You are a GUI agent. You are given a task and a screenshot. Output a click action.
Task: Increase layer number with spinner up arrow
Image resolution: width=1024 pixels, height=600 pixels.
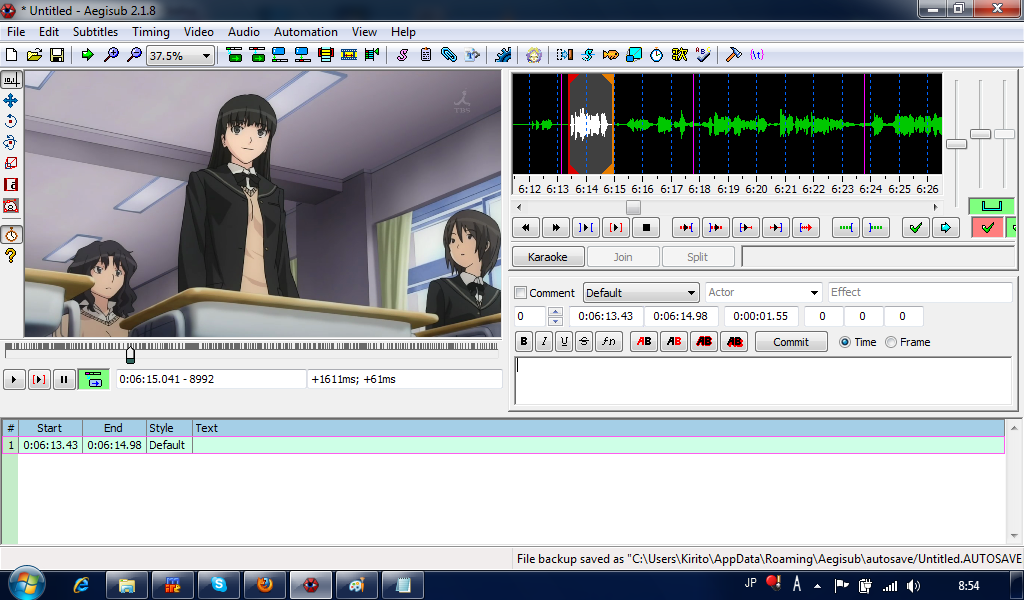[x=555, y=311]
